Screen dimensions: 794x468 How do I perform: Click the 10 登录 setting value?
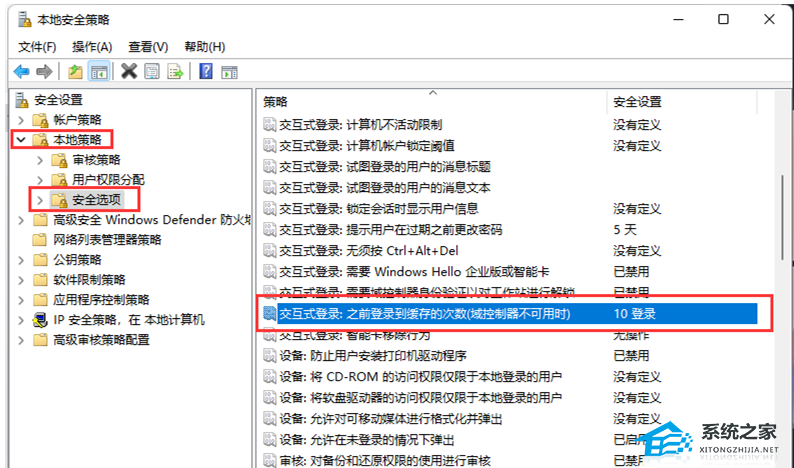[x=634, y=314]
